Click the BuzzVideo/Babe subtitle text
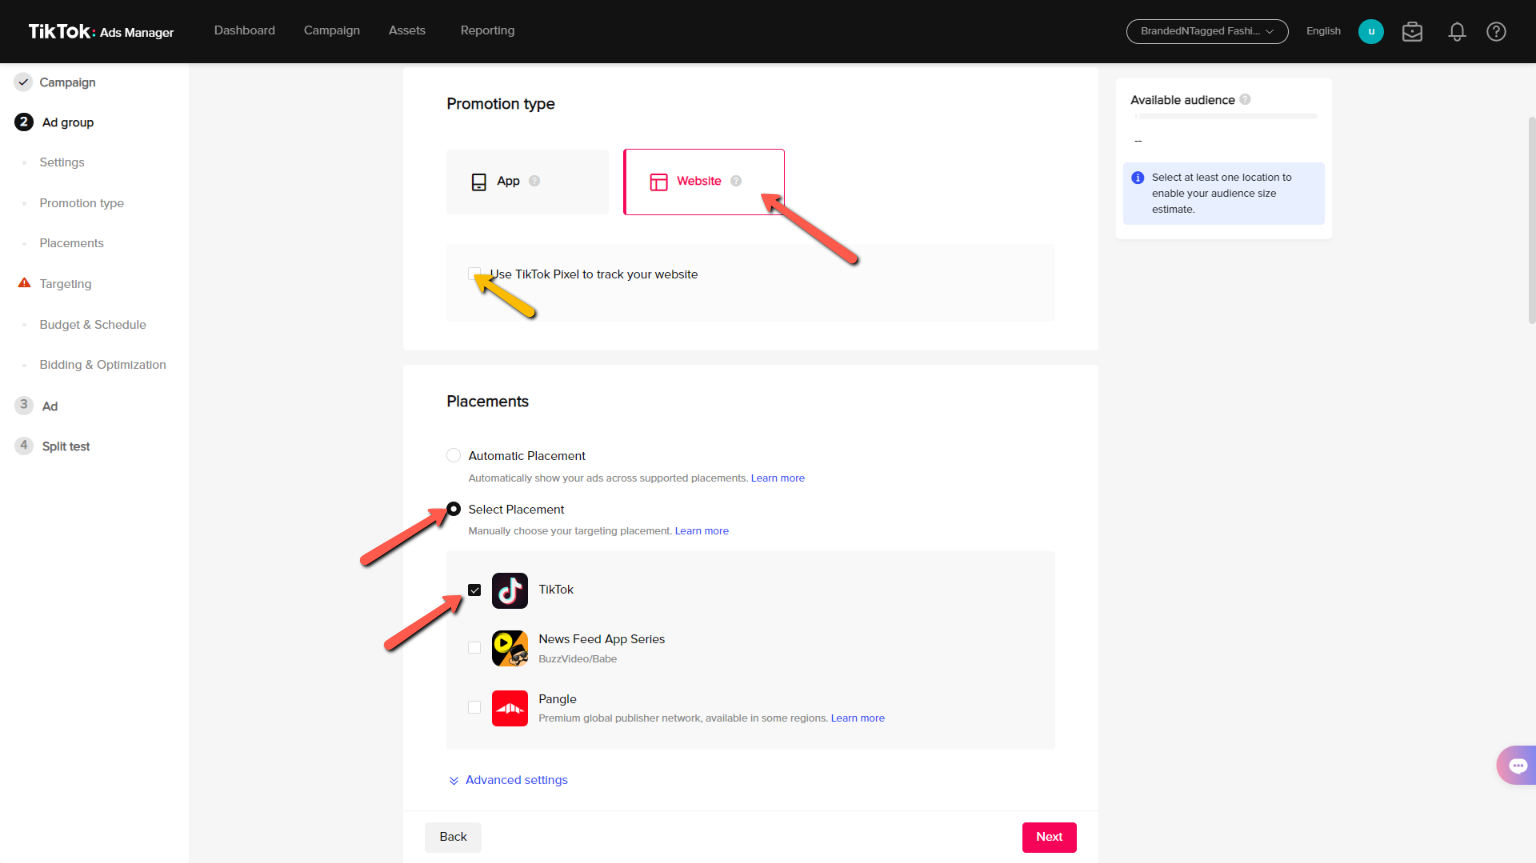This screenshot has height=863, width=1536. [x=578, y=659]
